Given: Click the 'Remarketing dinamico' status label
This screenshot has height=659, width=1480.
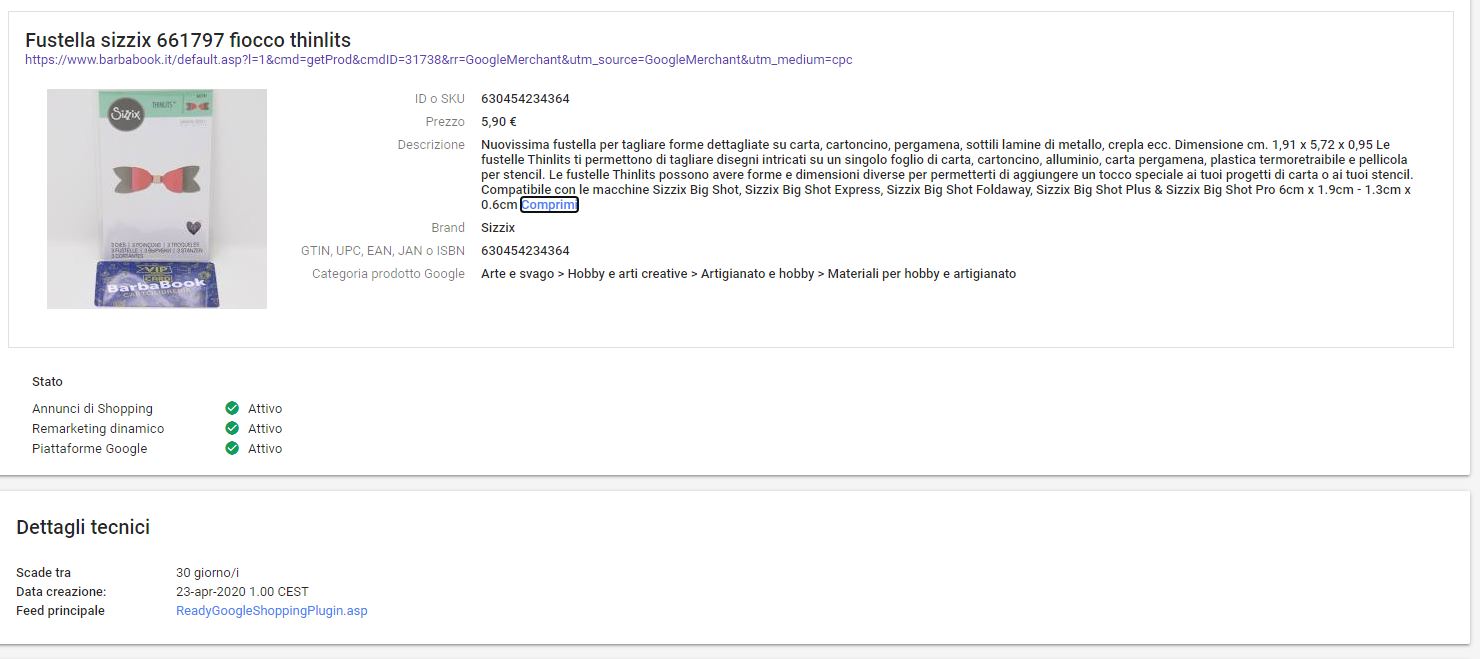Looking at the screenshot, I should pos(98,429).
